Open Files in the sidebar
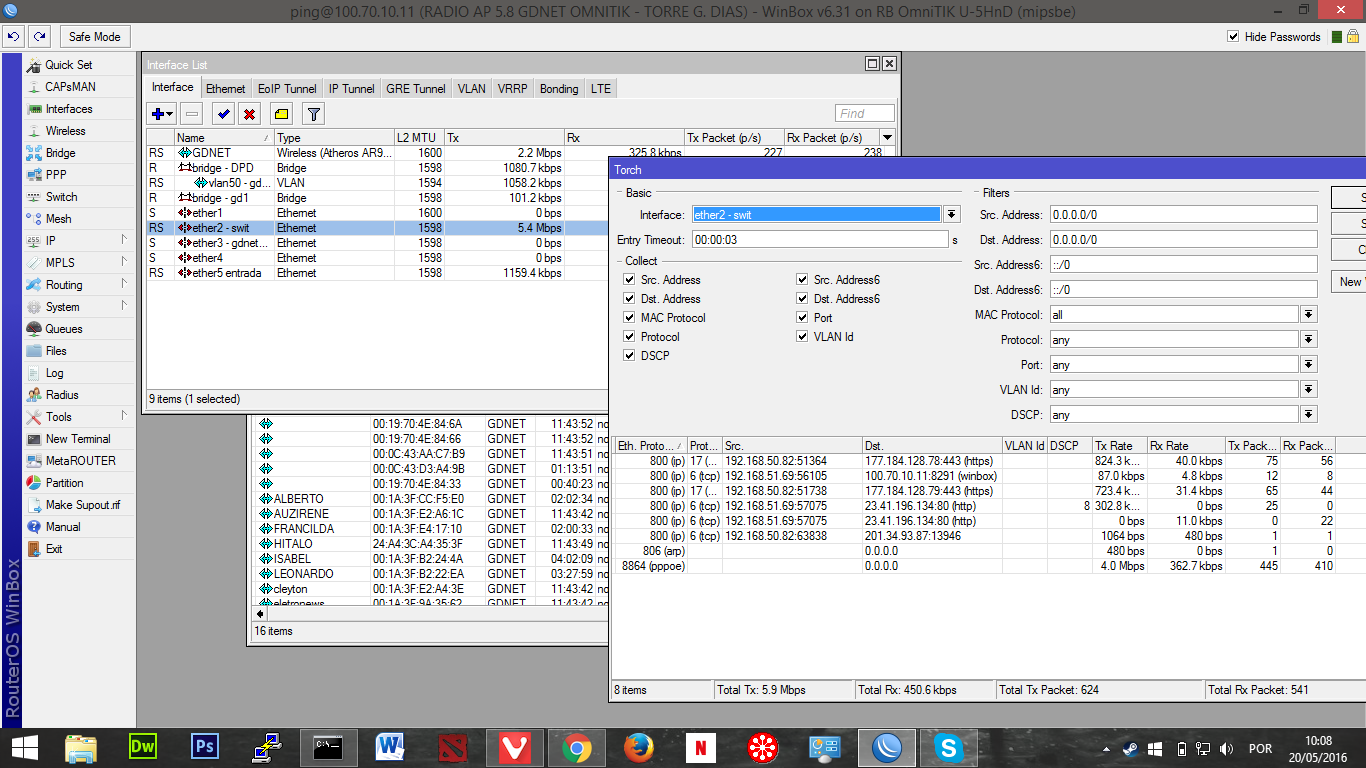 [56, 351]
